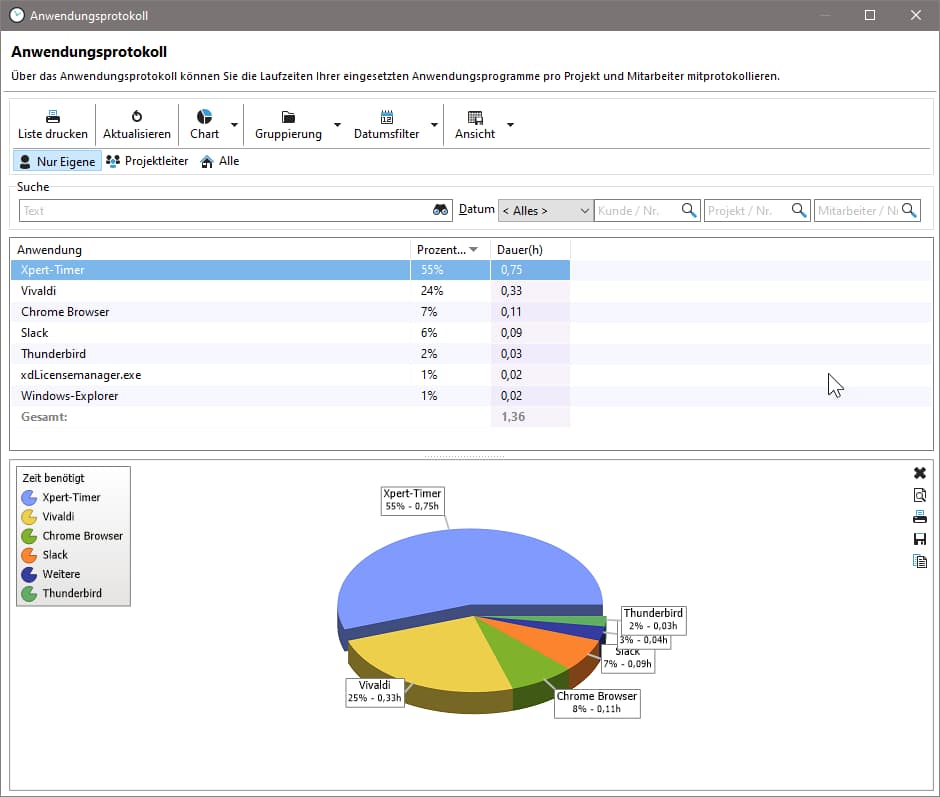The image size is (940, 797).
Task: Click the Ansicht table icon
Action: 475,118
